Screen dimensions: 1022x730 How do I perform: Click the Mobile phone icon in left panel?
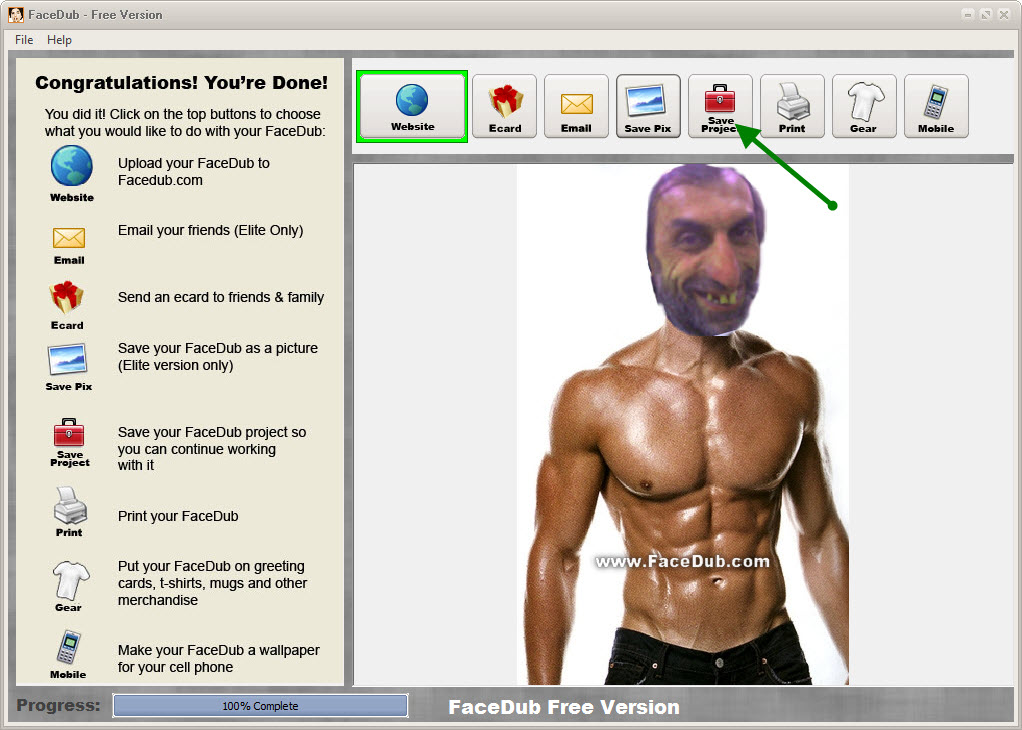pyautogui.click(x=69, y=648)
